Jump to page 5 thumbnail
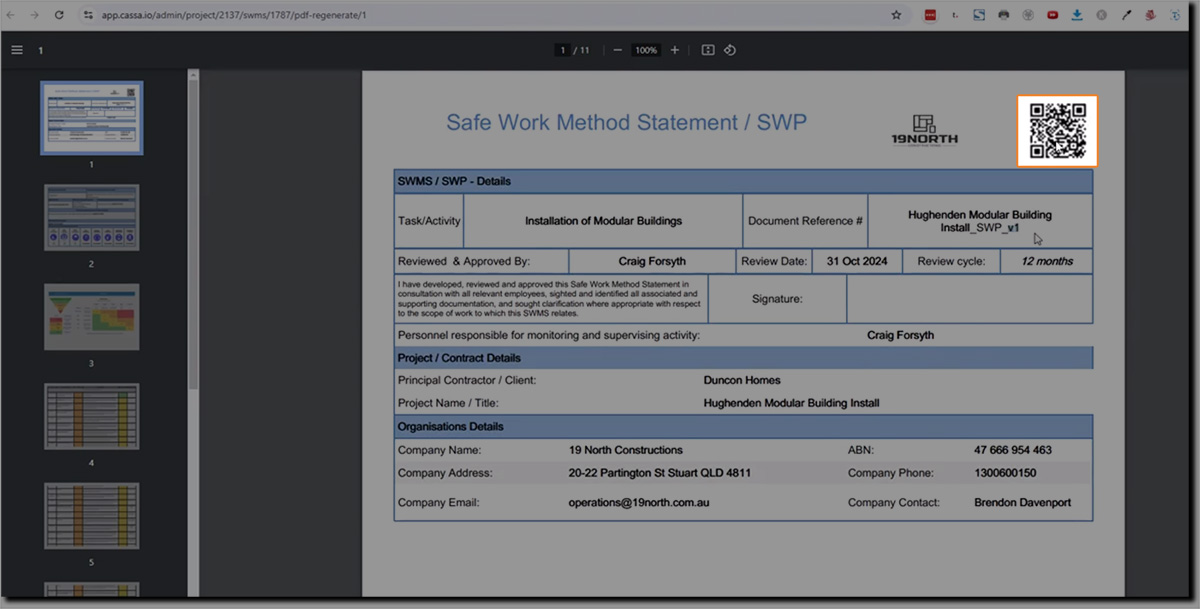 click(x=91, y=515)
